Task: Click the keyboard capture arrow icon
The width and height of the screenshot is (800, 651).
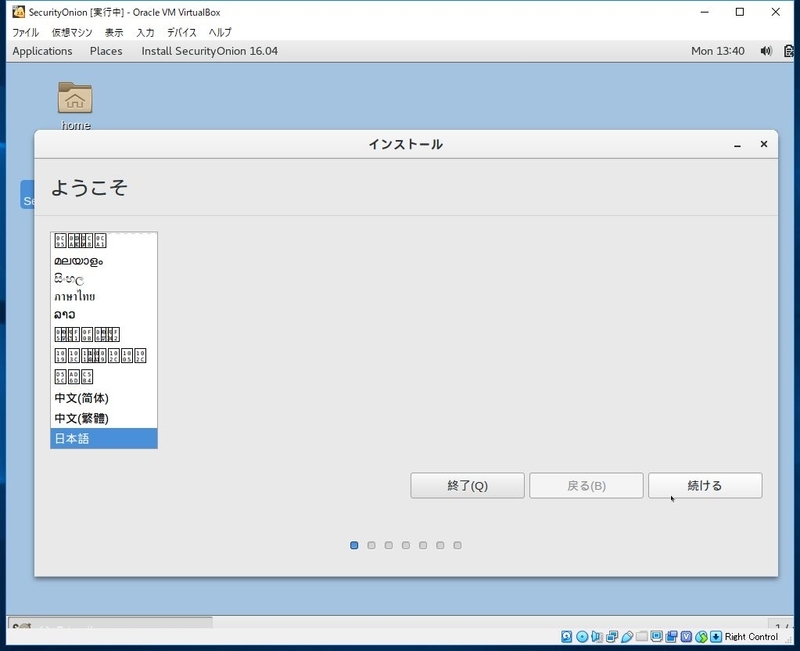Action: tap(716, 637)
